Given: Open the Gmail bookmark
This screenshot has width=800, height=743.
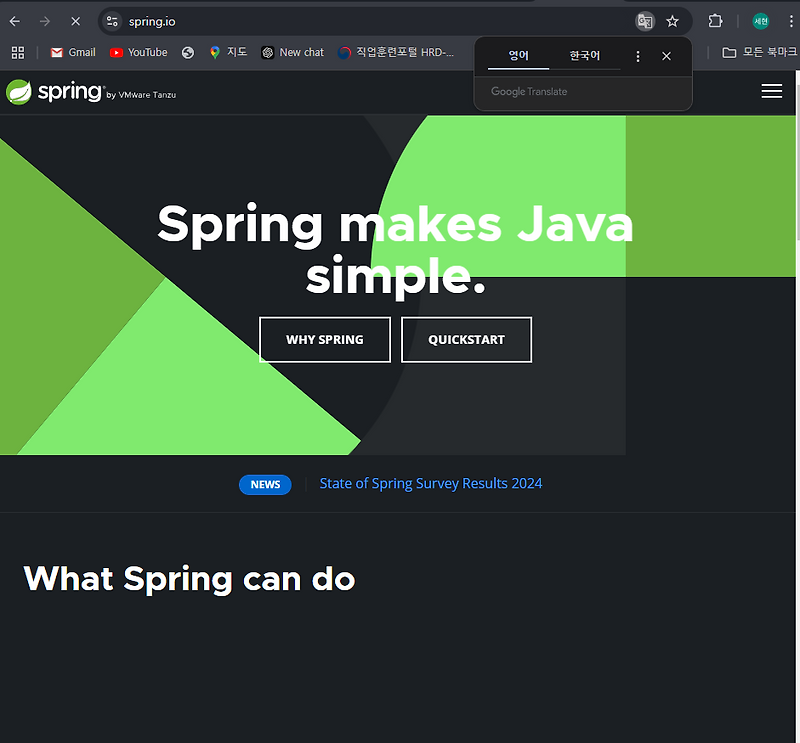Looking at the screenshot, I should pos(72,52).
